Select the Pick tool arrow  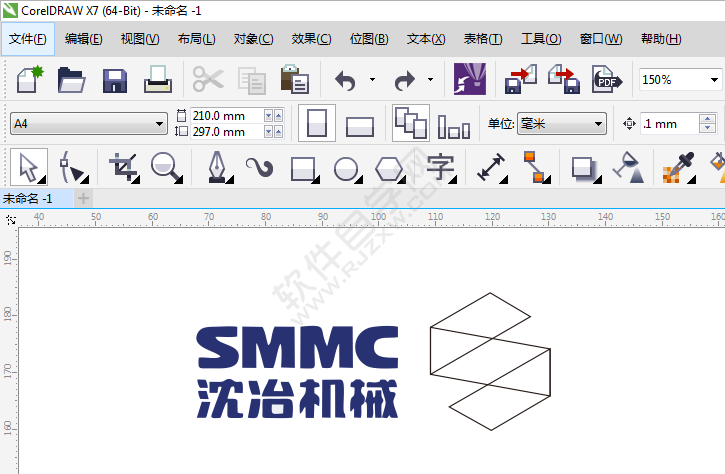(x=29, y=167)
